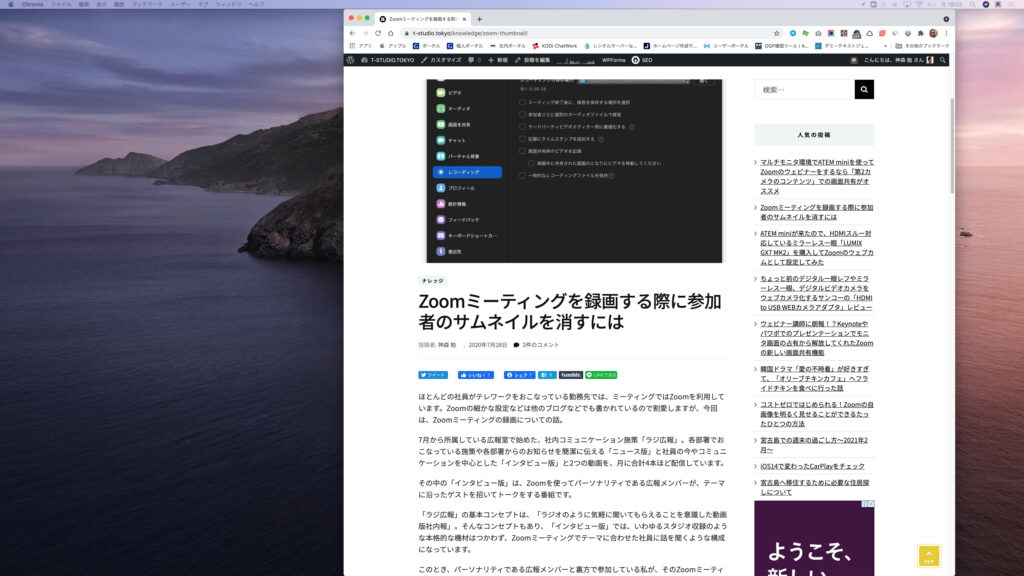Screen dimensions: 1024x576
Task: Open the Chrome three-dot menu
Action: pyautogui.click(x=946, y=33)
